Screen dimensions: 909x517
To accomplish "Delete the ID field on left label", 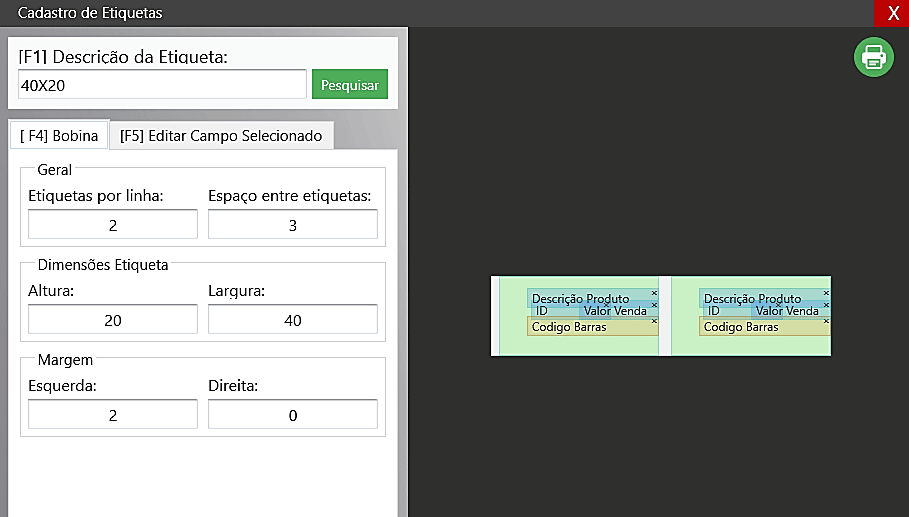I will tap(607, 305).
